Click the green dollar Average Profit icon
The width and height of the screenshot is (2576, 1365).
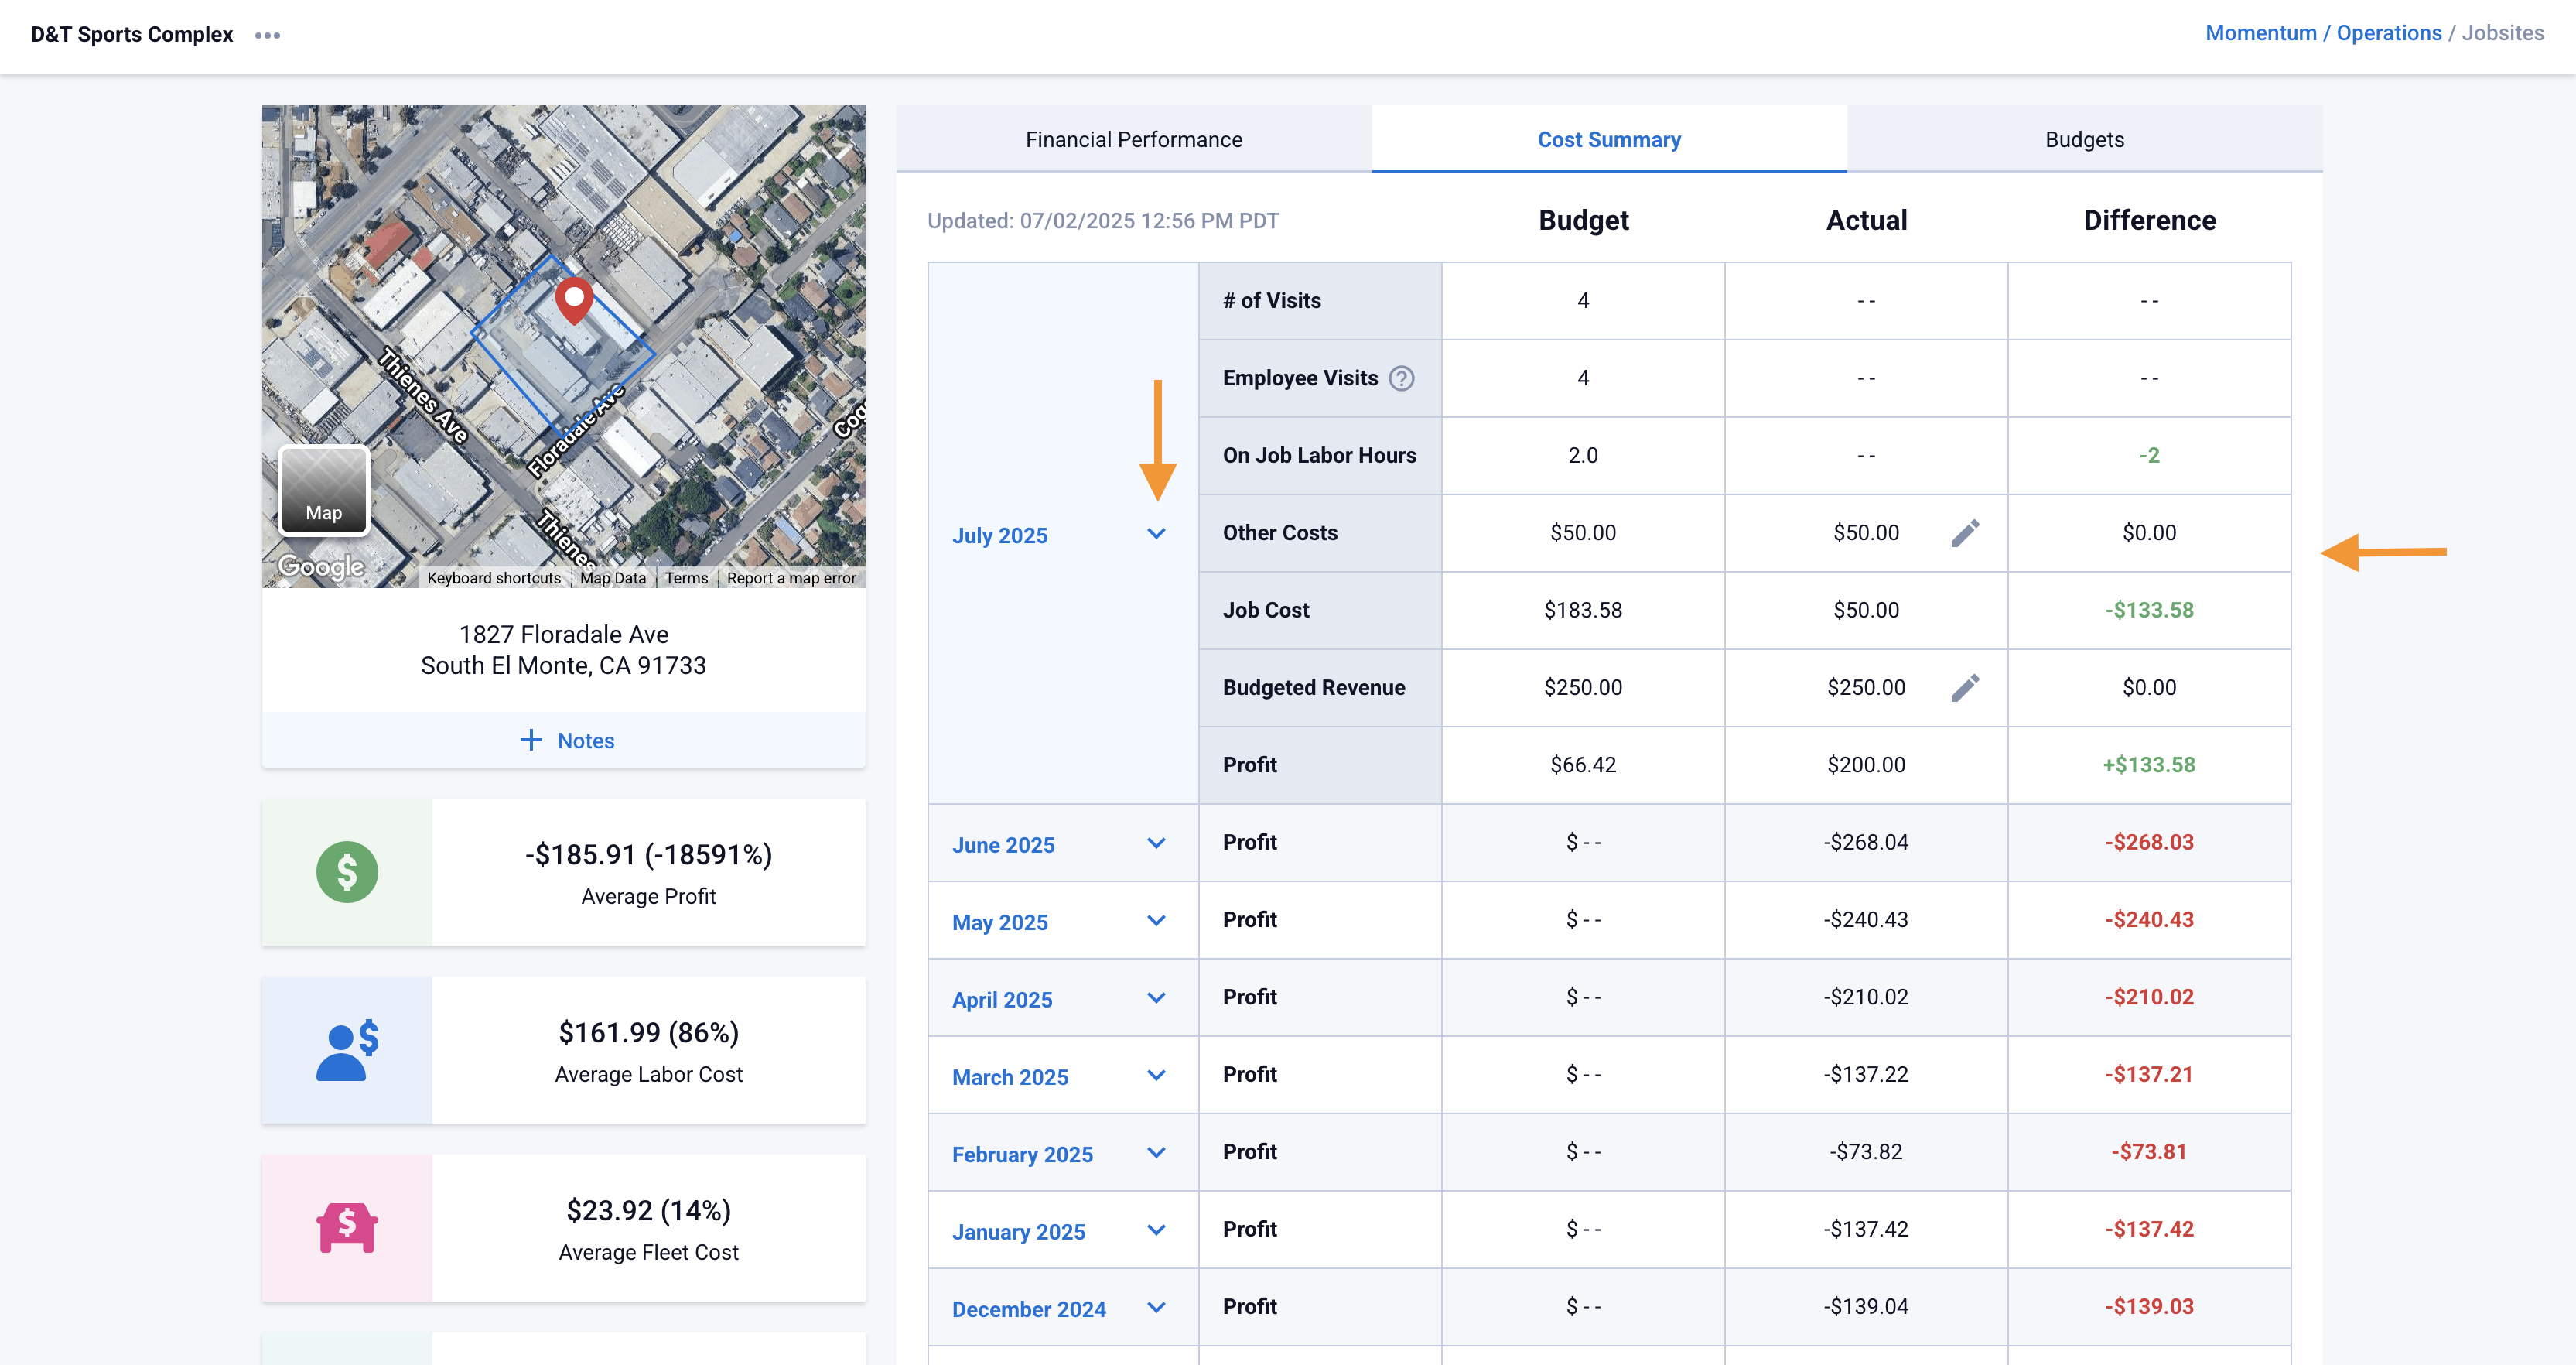point(346,872)
